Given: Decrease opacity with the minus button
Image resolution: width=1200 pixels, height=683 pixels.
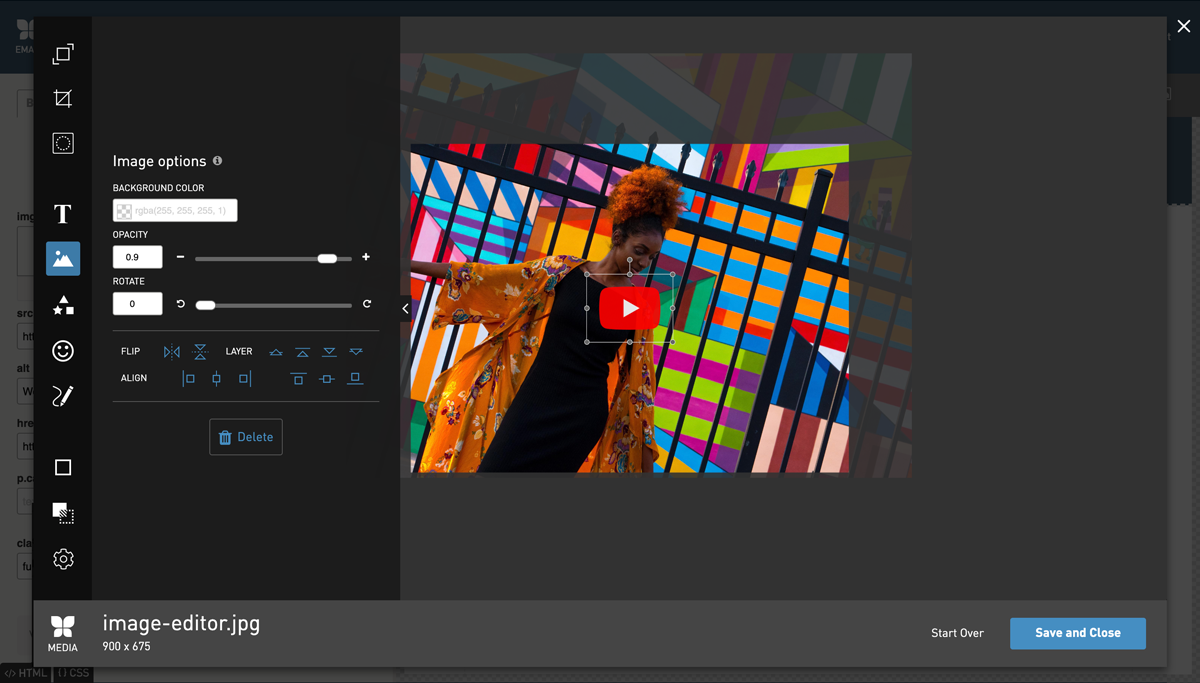Looking at the screenshot, I should pyautogui.click(x=180, y=257).
